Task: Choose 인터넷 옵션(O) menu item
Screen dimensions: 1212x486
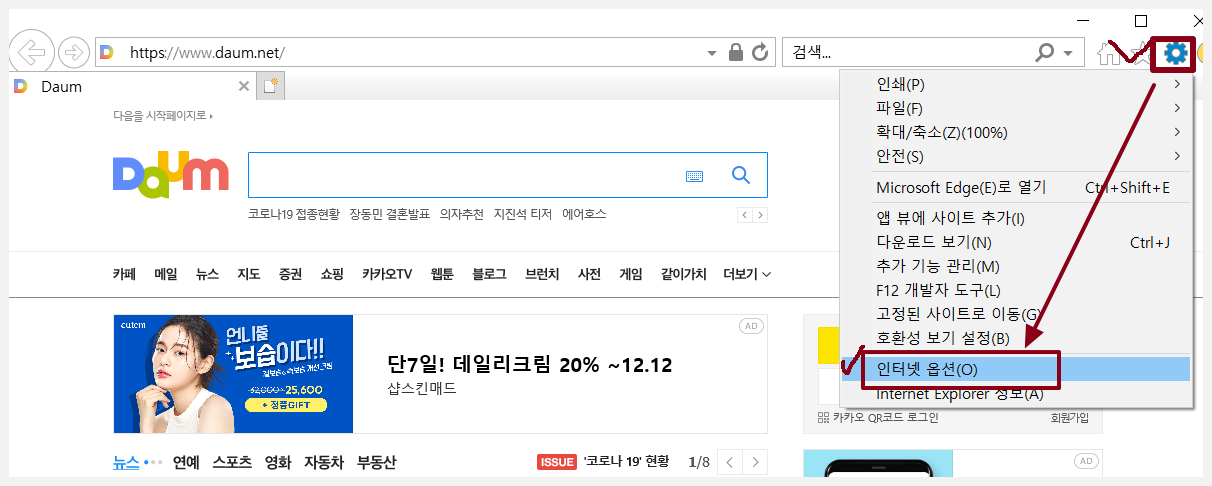Action: tap(1016, 369)
